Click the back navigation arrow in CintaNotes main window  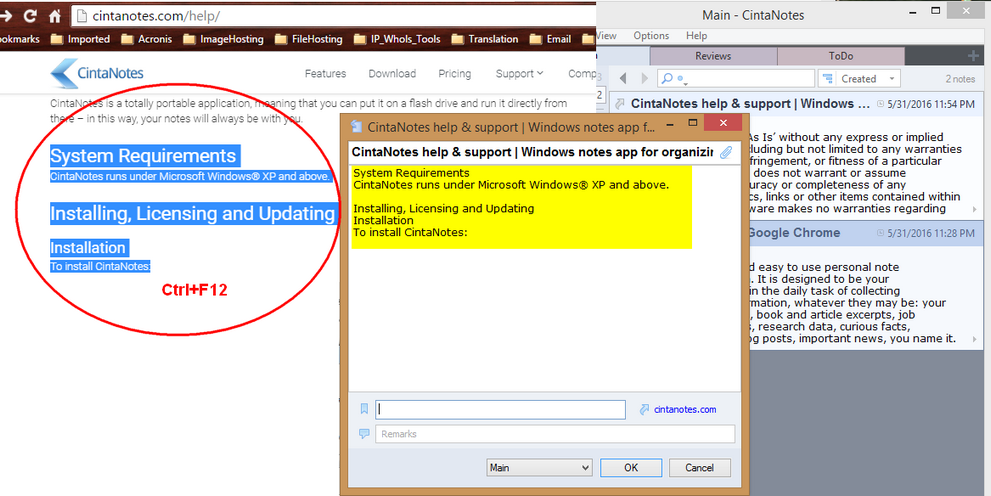(623, 78)
